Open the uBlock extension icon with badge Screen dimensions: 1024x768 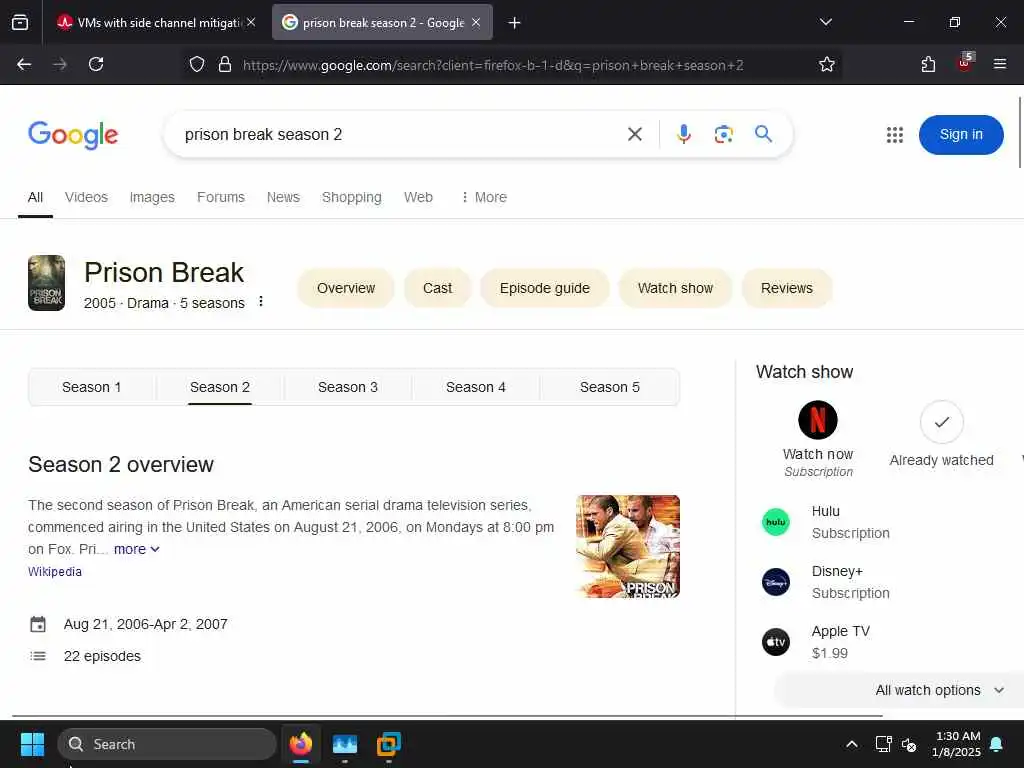(965, 63)
